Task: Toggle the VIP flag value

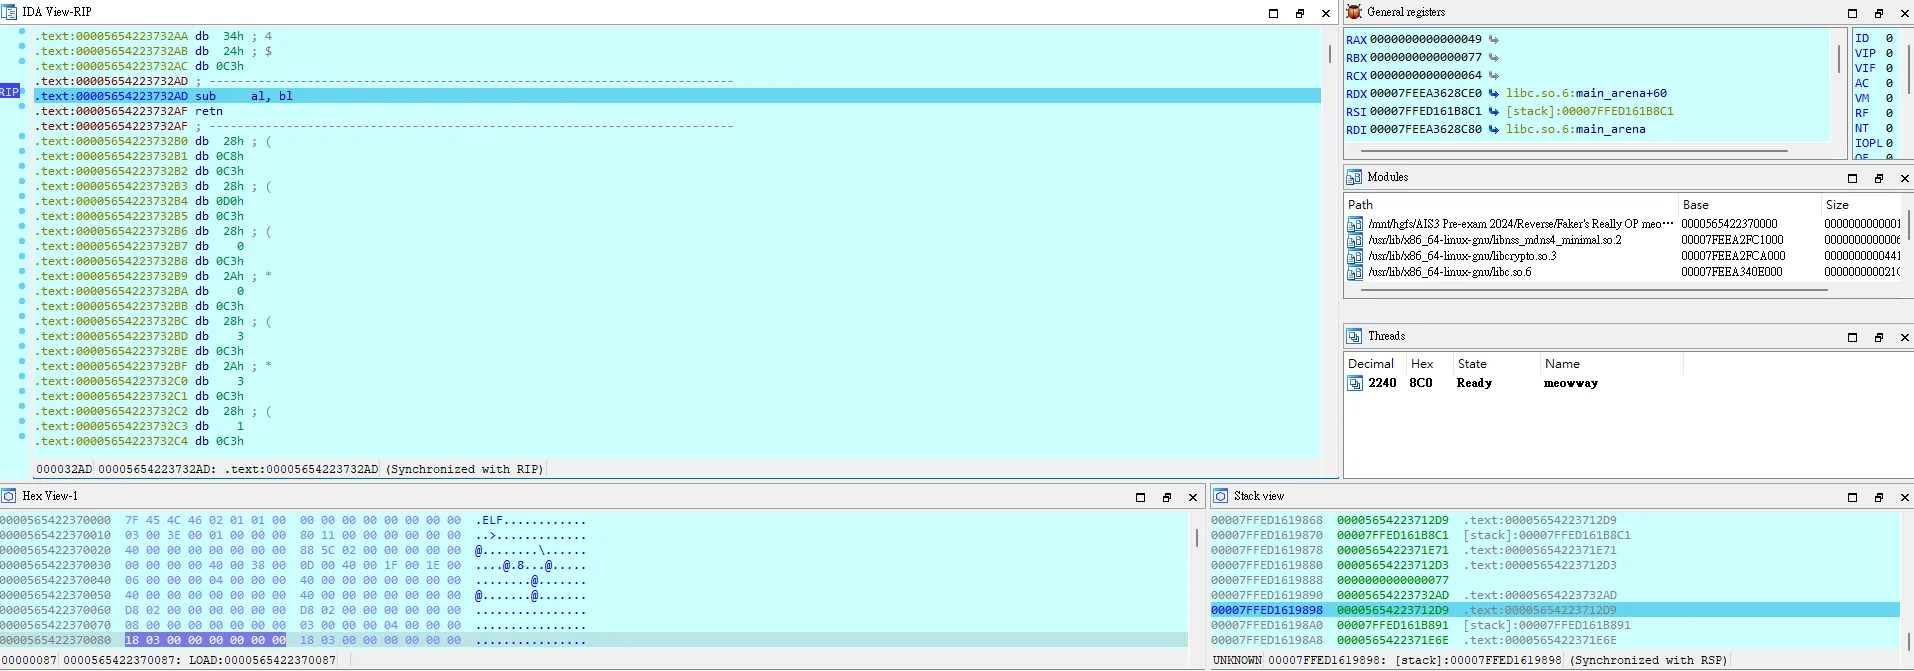Action: click(x=1889, y=54)
